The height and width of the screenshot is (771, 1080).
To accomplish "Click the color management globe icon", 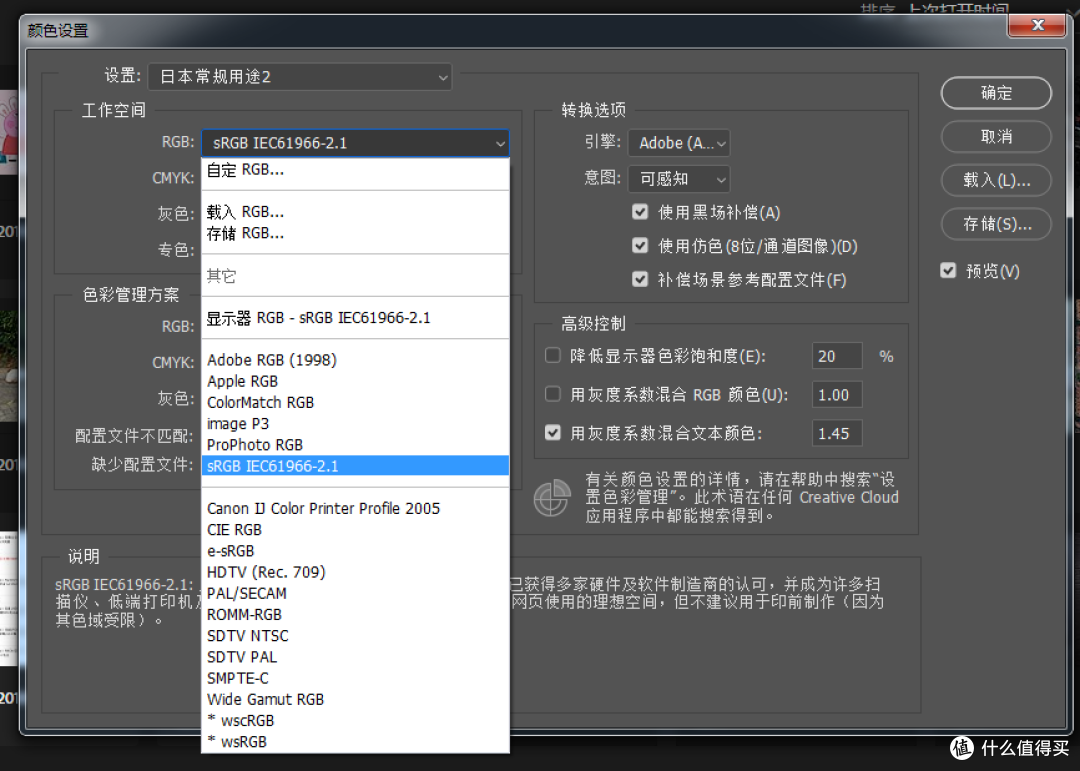I will tap(552, 497).
